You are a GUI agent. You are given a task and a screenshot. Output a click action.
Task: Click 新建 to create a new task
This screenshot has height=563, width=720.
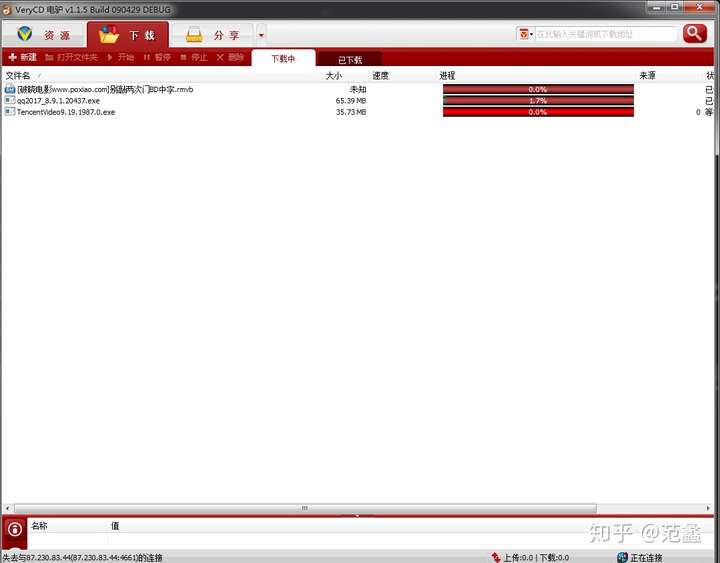[x=22, y=57]
